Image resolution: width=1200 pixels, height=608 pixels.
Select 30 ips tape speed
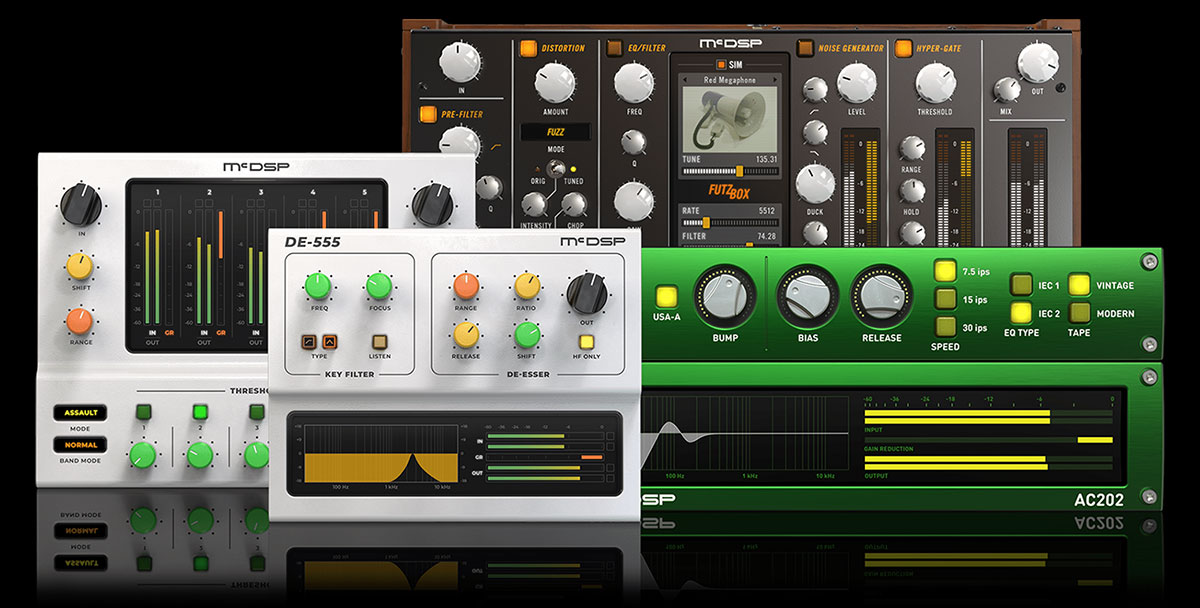pyautogui.click(x=945, y=325)
